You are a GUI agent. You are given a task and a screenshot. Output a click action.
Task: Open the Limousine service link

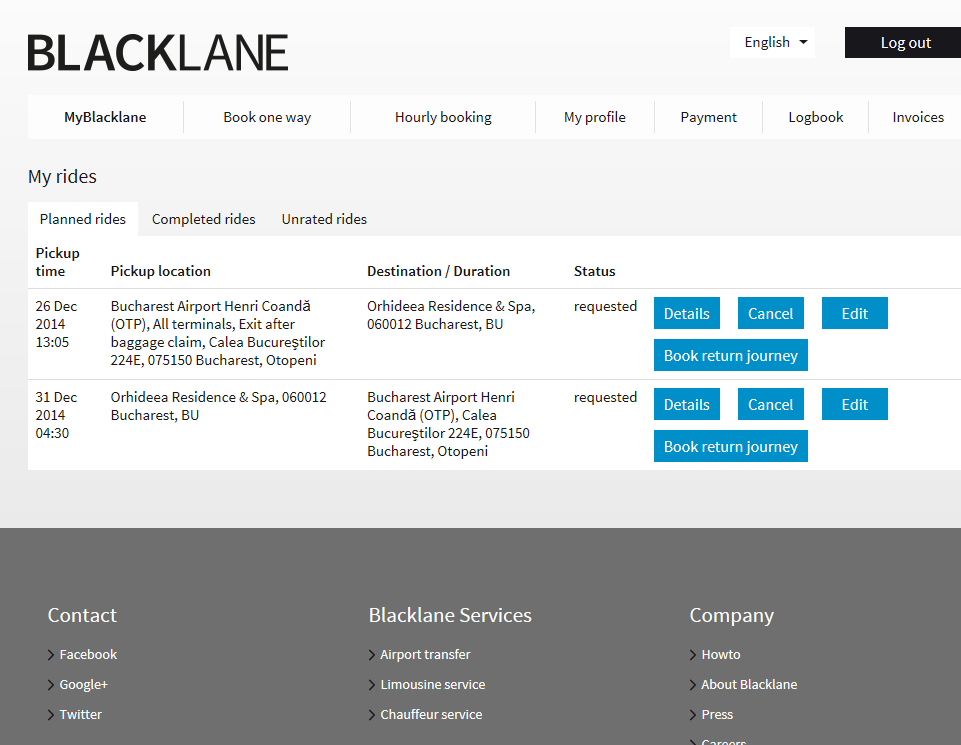[x=433, y=684]
